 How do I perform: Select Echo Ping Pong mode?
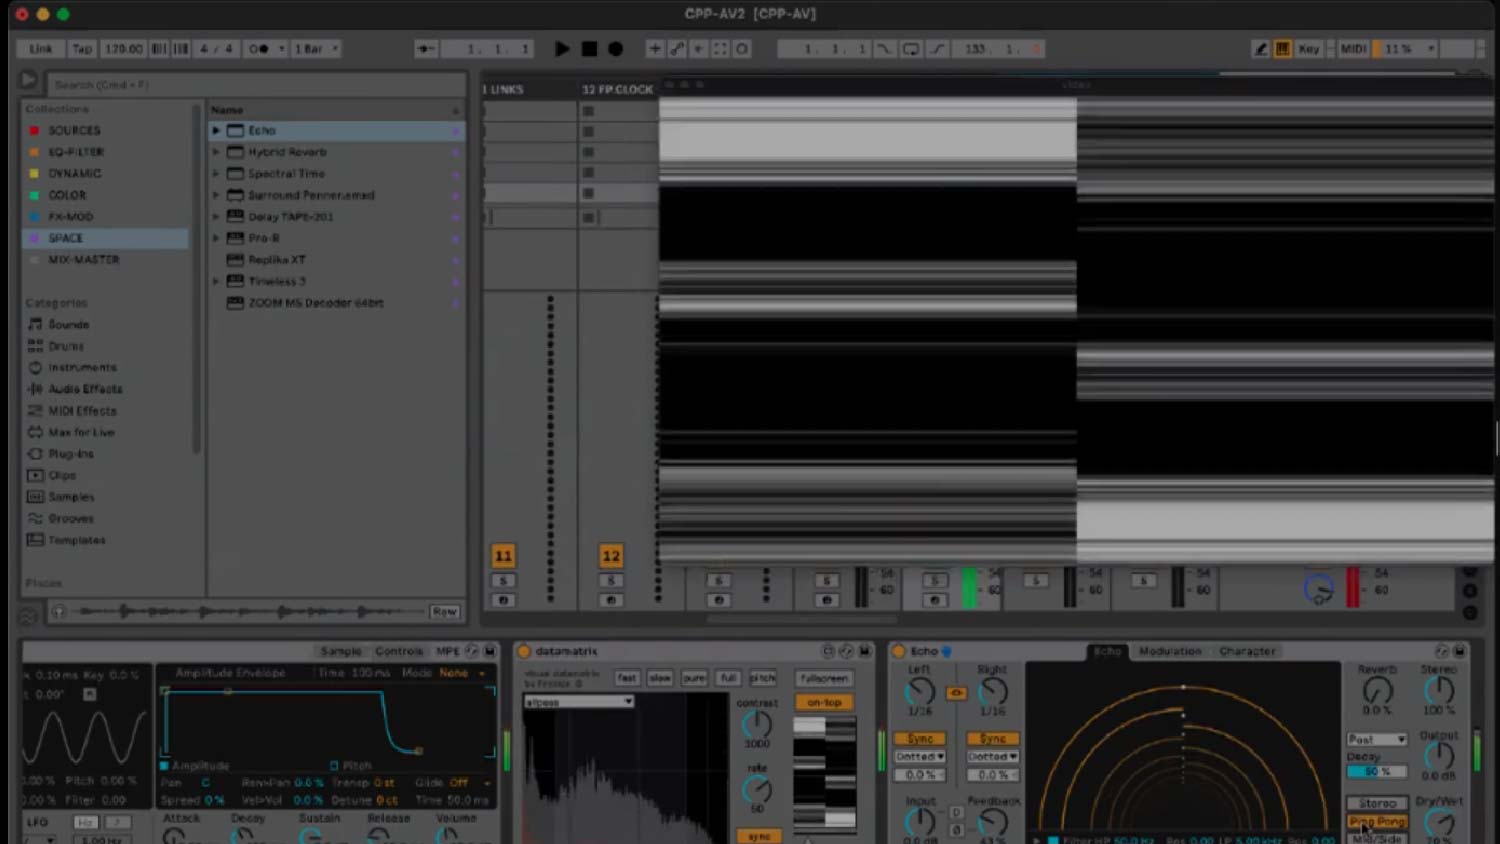(x=1377, y=821)
